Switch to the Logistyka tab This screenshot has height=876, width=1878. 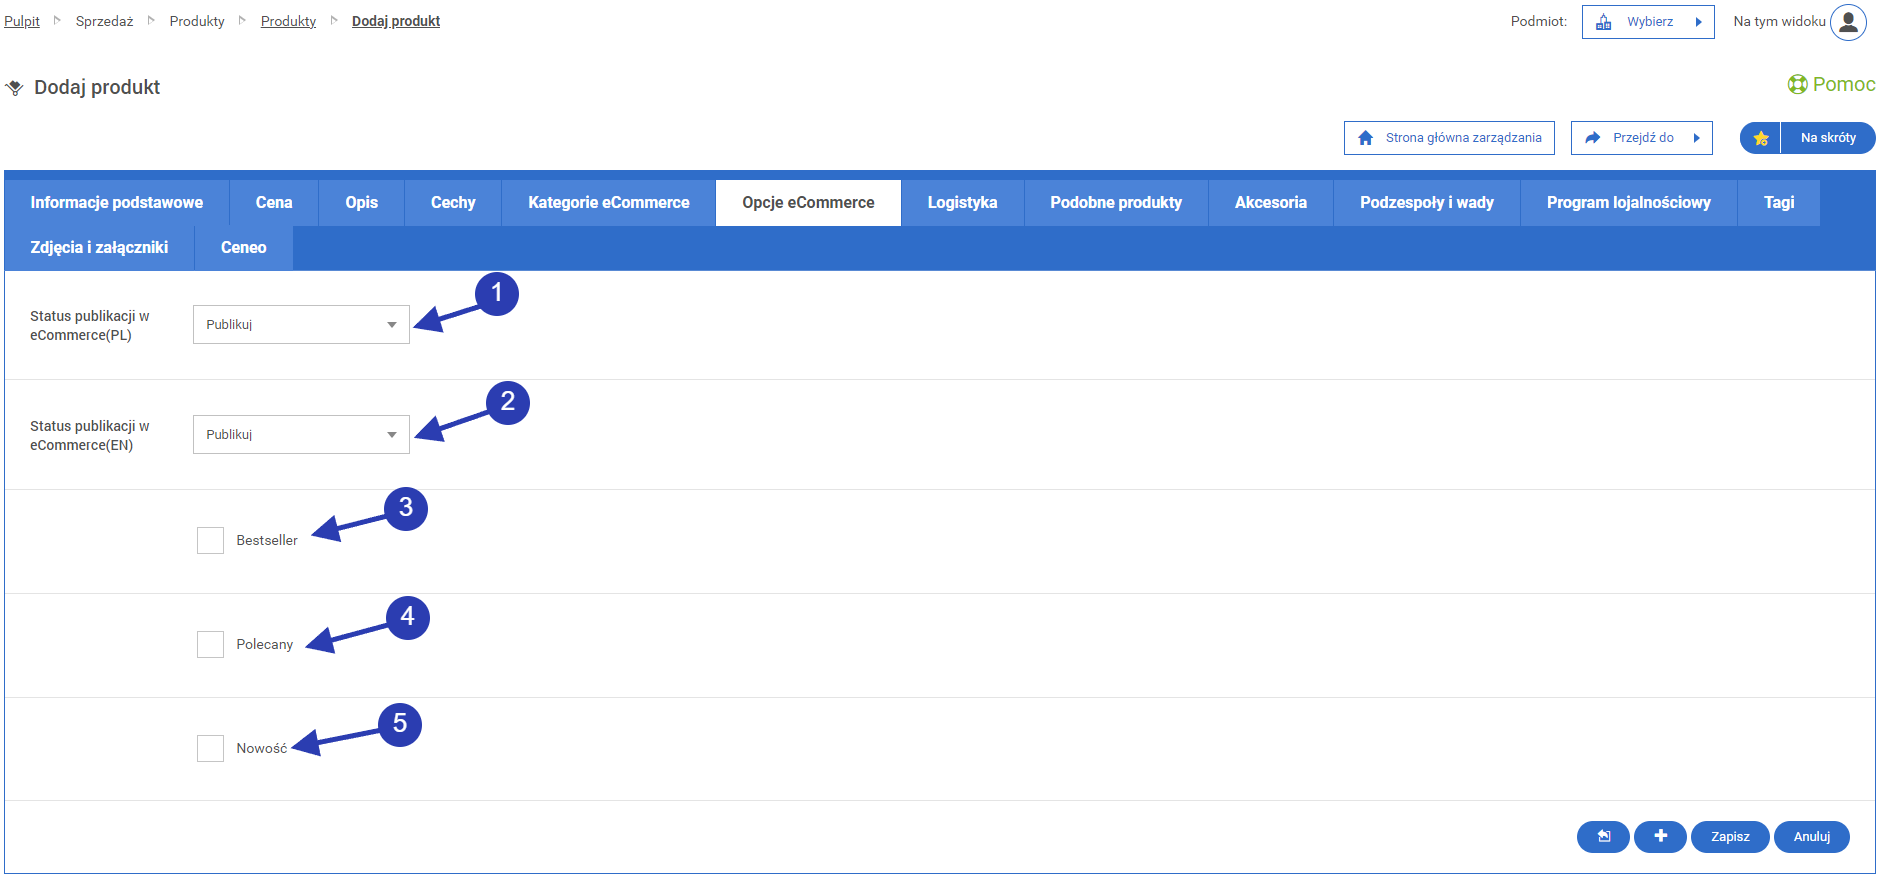point(962,203)
